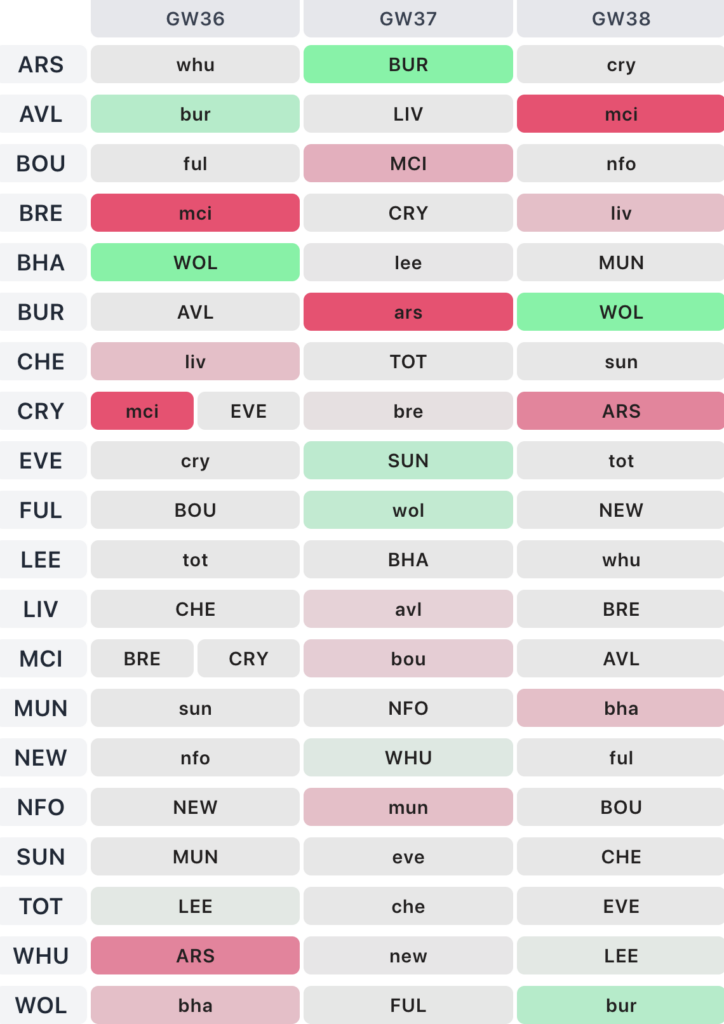
Task: Click Arsenal's green BUR fixture in GW37
Action: [408, 64]
